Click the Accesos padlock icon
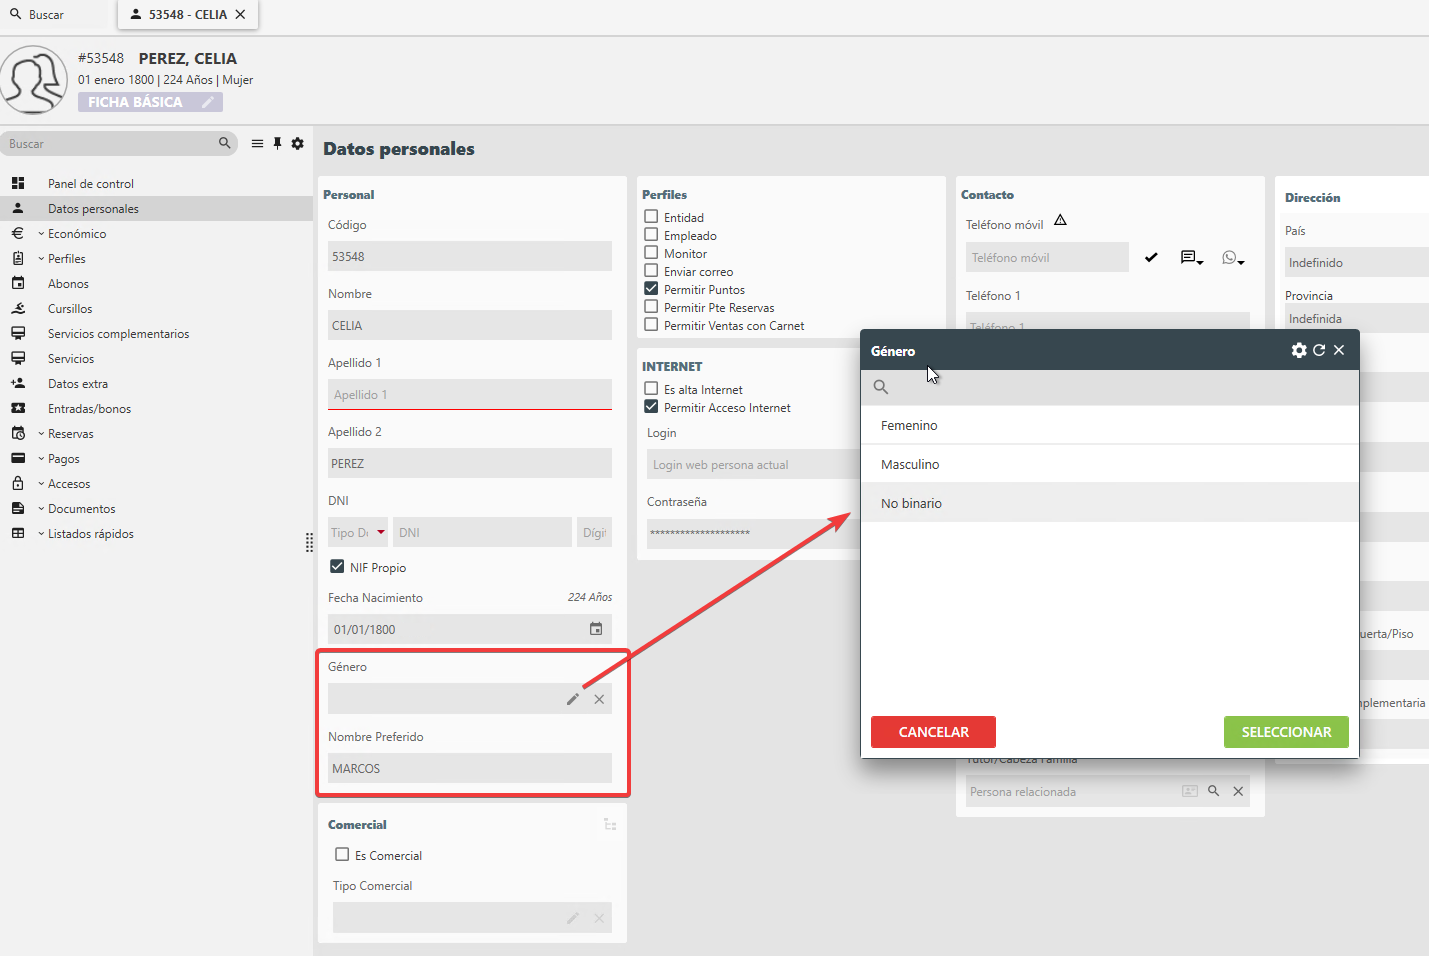1429x956 pixels. point(18,483)
